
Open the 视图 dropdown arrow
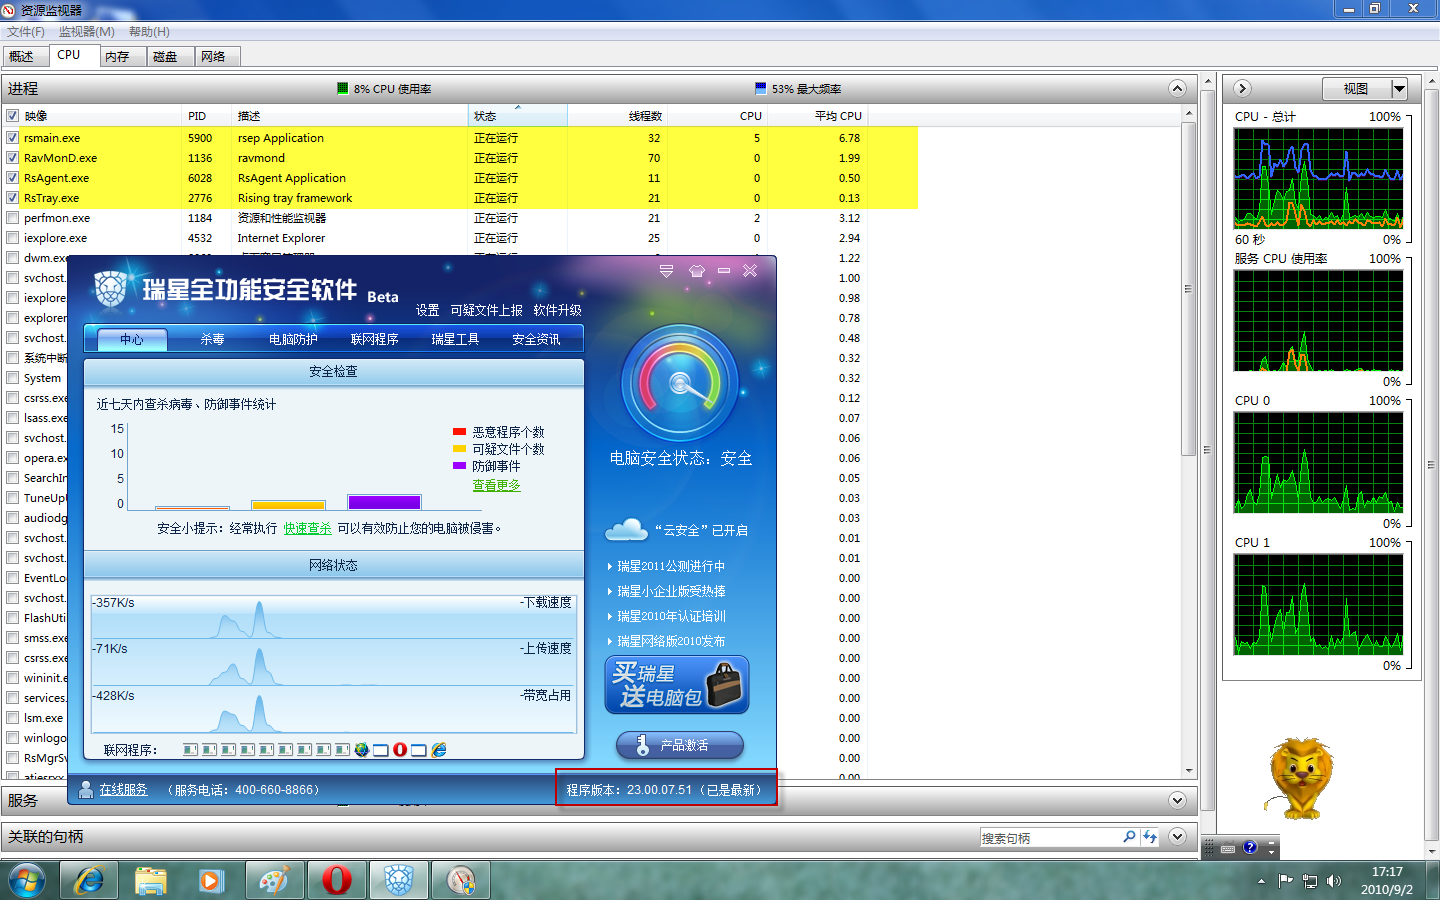(1399, 89)
